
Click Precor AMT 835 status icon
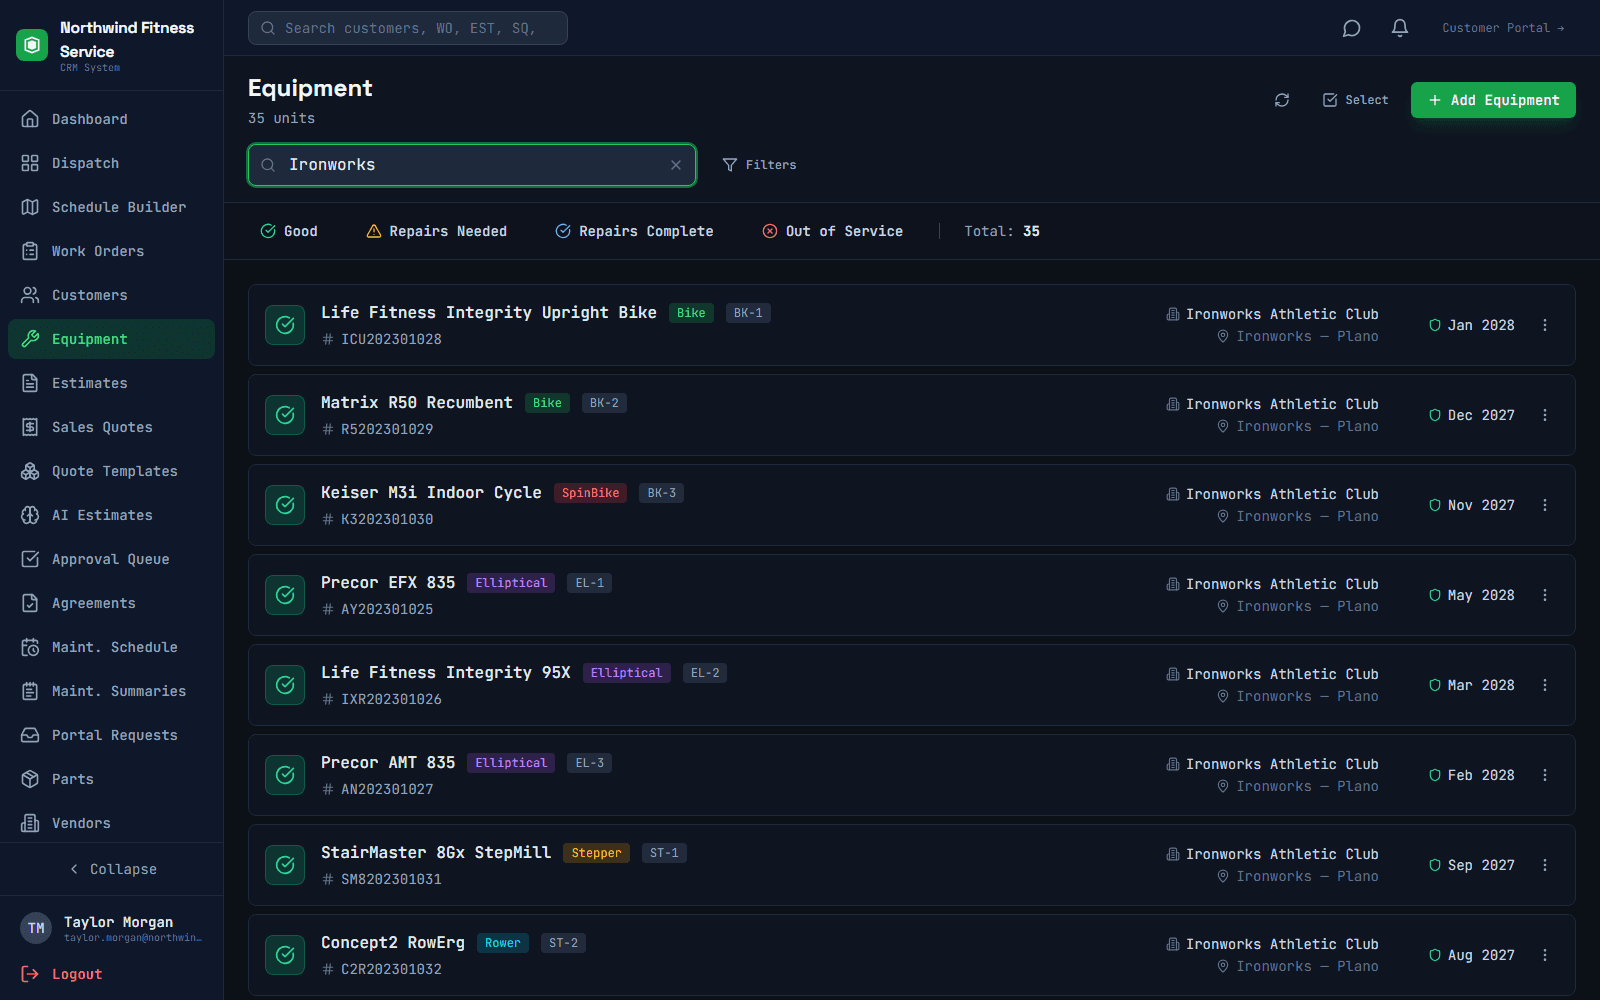[x=285, y=775]
